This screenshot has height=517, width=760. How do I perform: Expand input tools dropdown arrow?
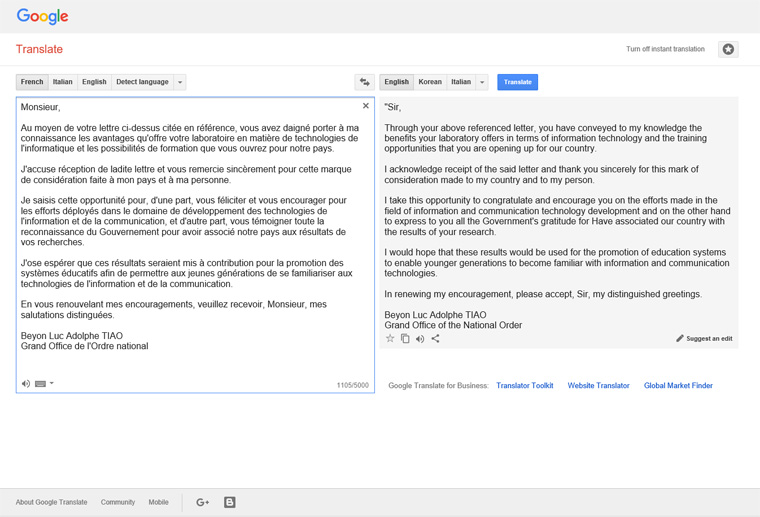pyautogui.click(x=52, y=383)
